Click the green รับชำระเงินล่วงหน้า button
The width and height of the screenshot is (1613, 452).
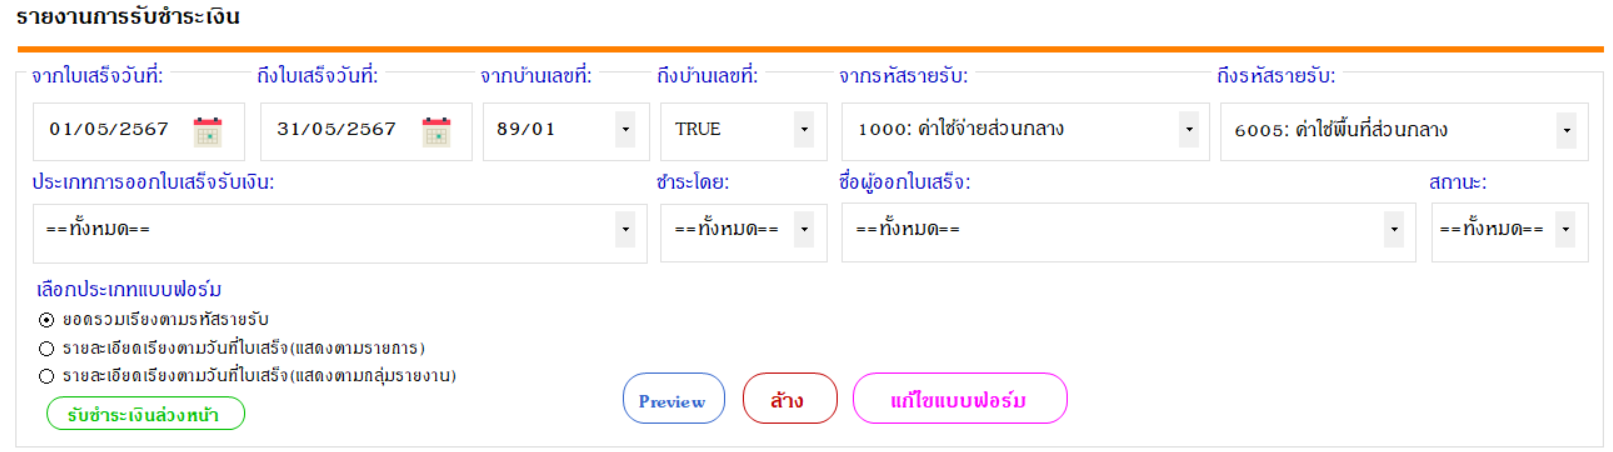[x=145, y=414]
